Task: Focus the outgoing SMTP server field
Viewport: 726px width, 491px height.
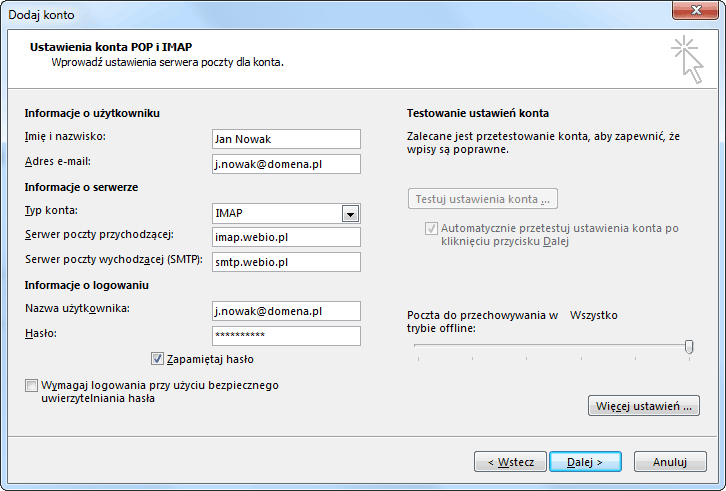Action: [286, 262]
